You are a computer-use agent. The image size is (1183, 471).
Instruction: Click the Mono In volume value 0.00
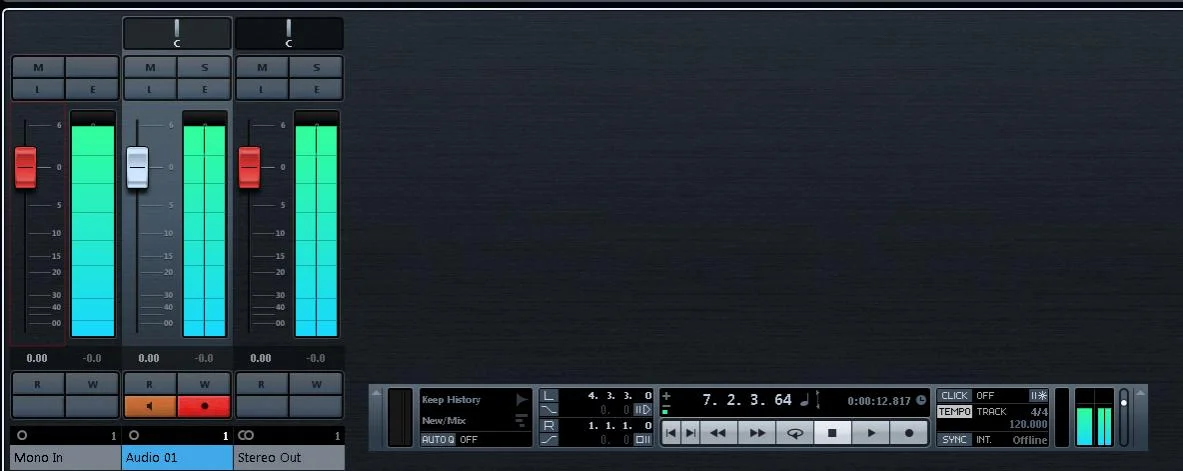[36, 359]
